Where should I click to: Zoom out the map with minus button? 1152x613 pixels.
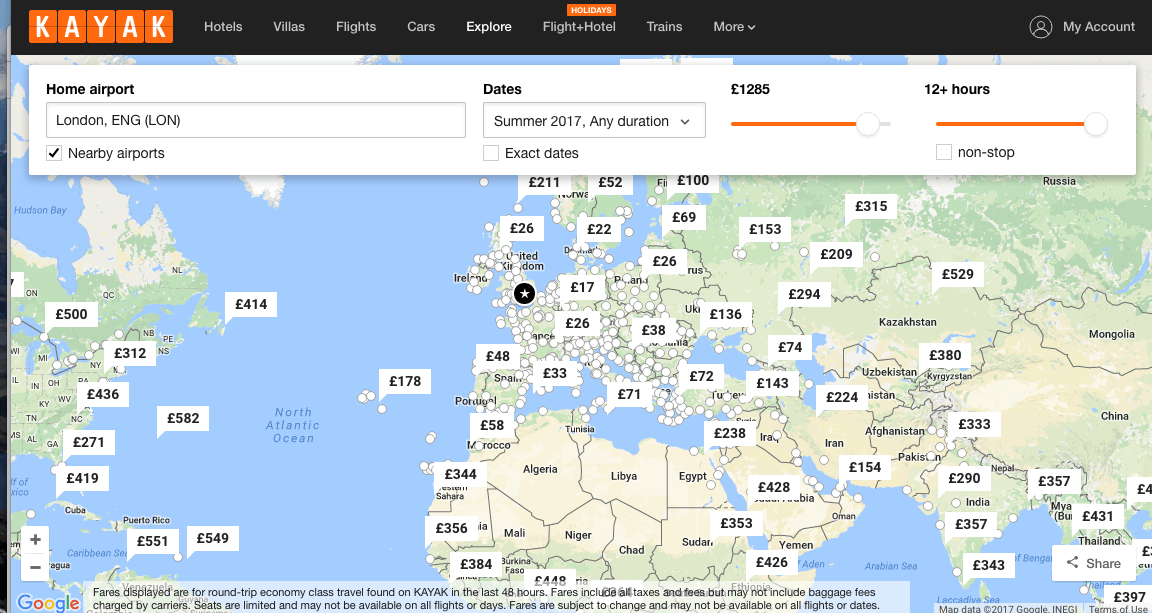(35, 567)
